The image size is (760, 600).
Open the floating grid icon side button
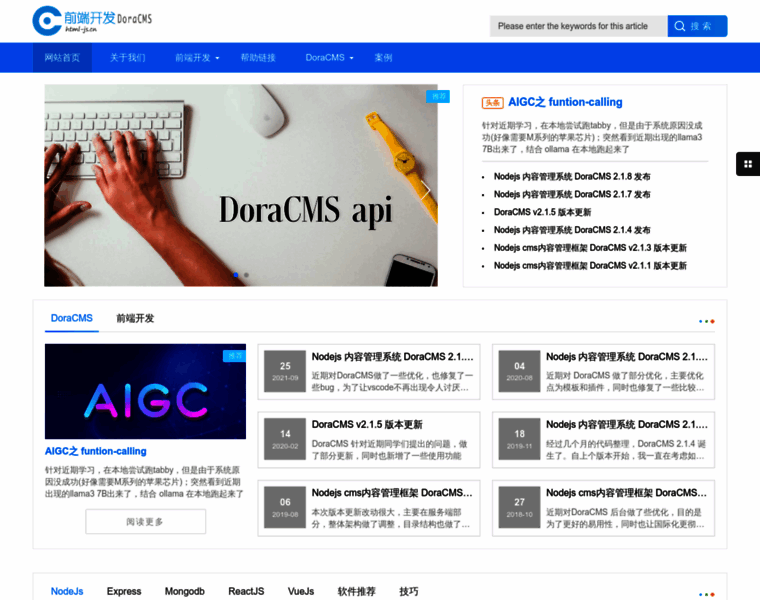tap(748, 164)
